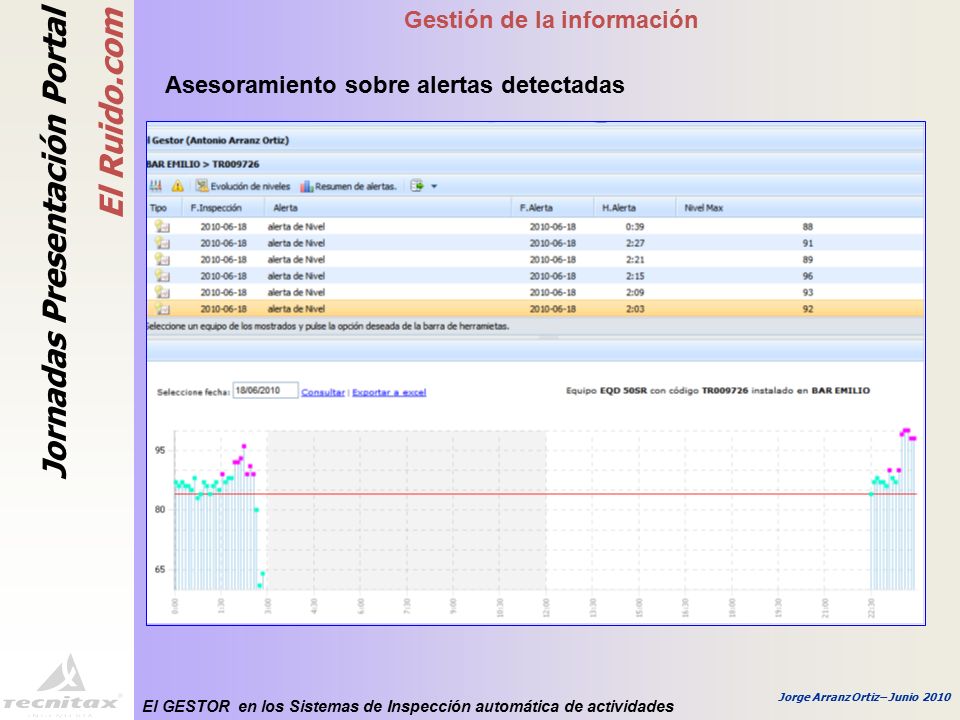Open Evolución de niveles view
This screenshot has width=960, height=720.
(243, 186)
